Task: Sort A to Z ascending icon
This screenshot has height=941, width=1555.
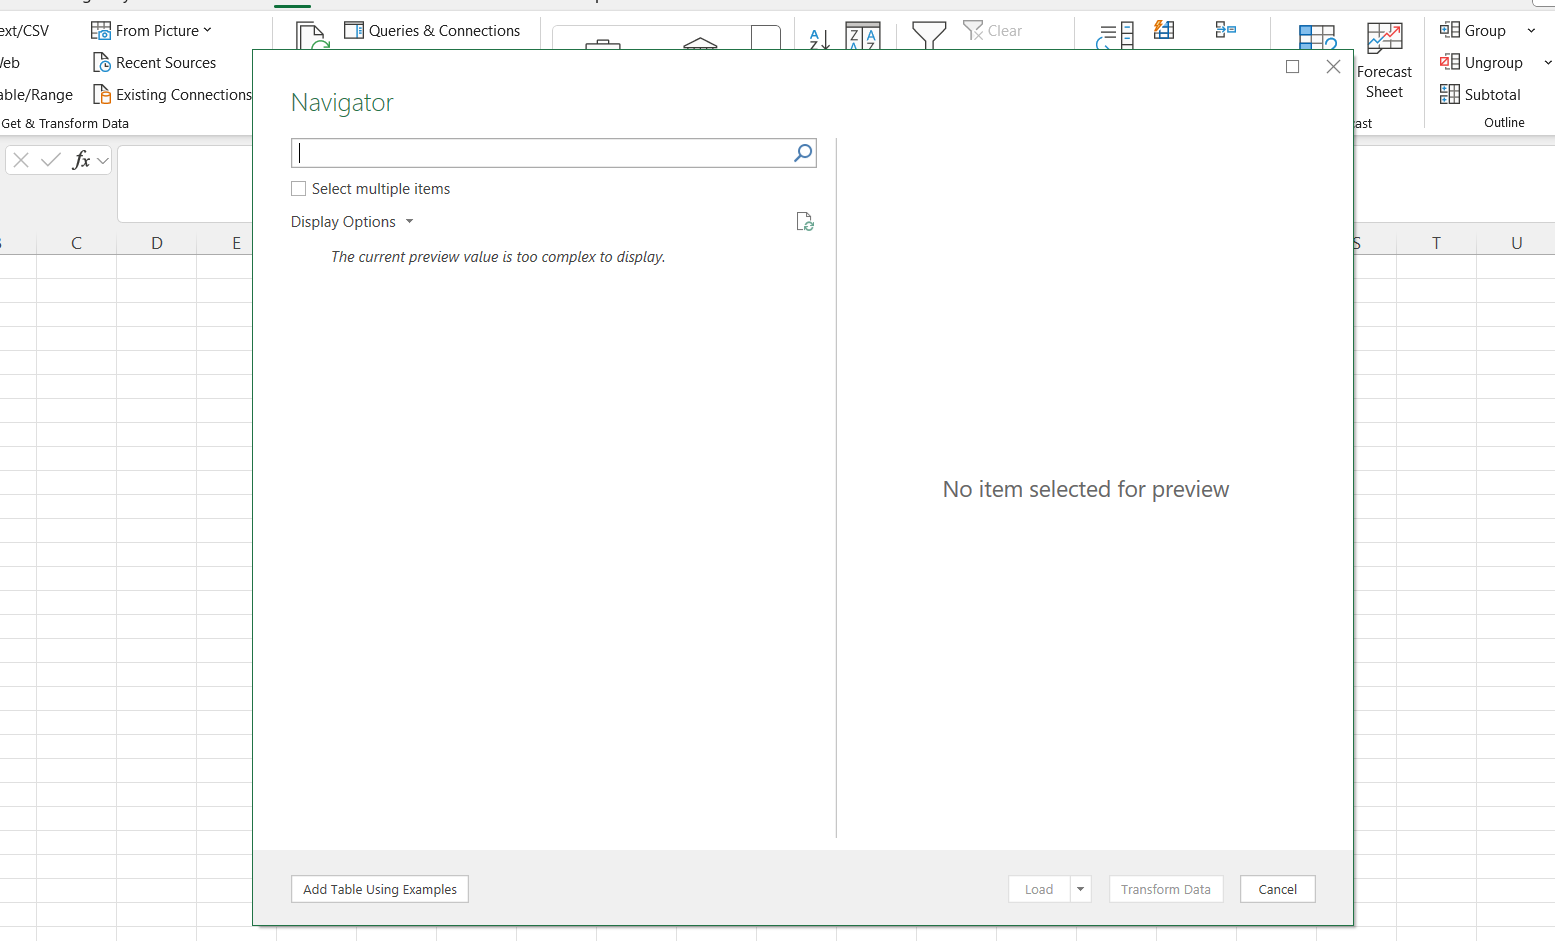Action: pos(819,39)
